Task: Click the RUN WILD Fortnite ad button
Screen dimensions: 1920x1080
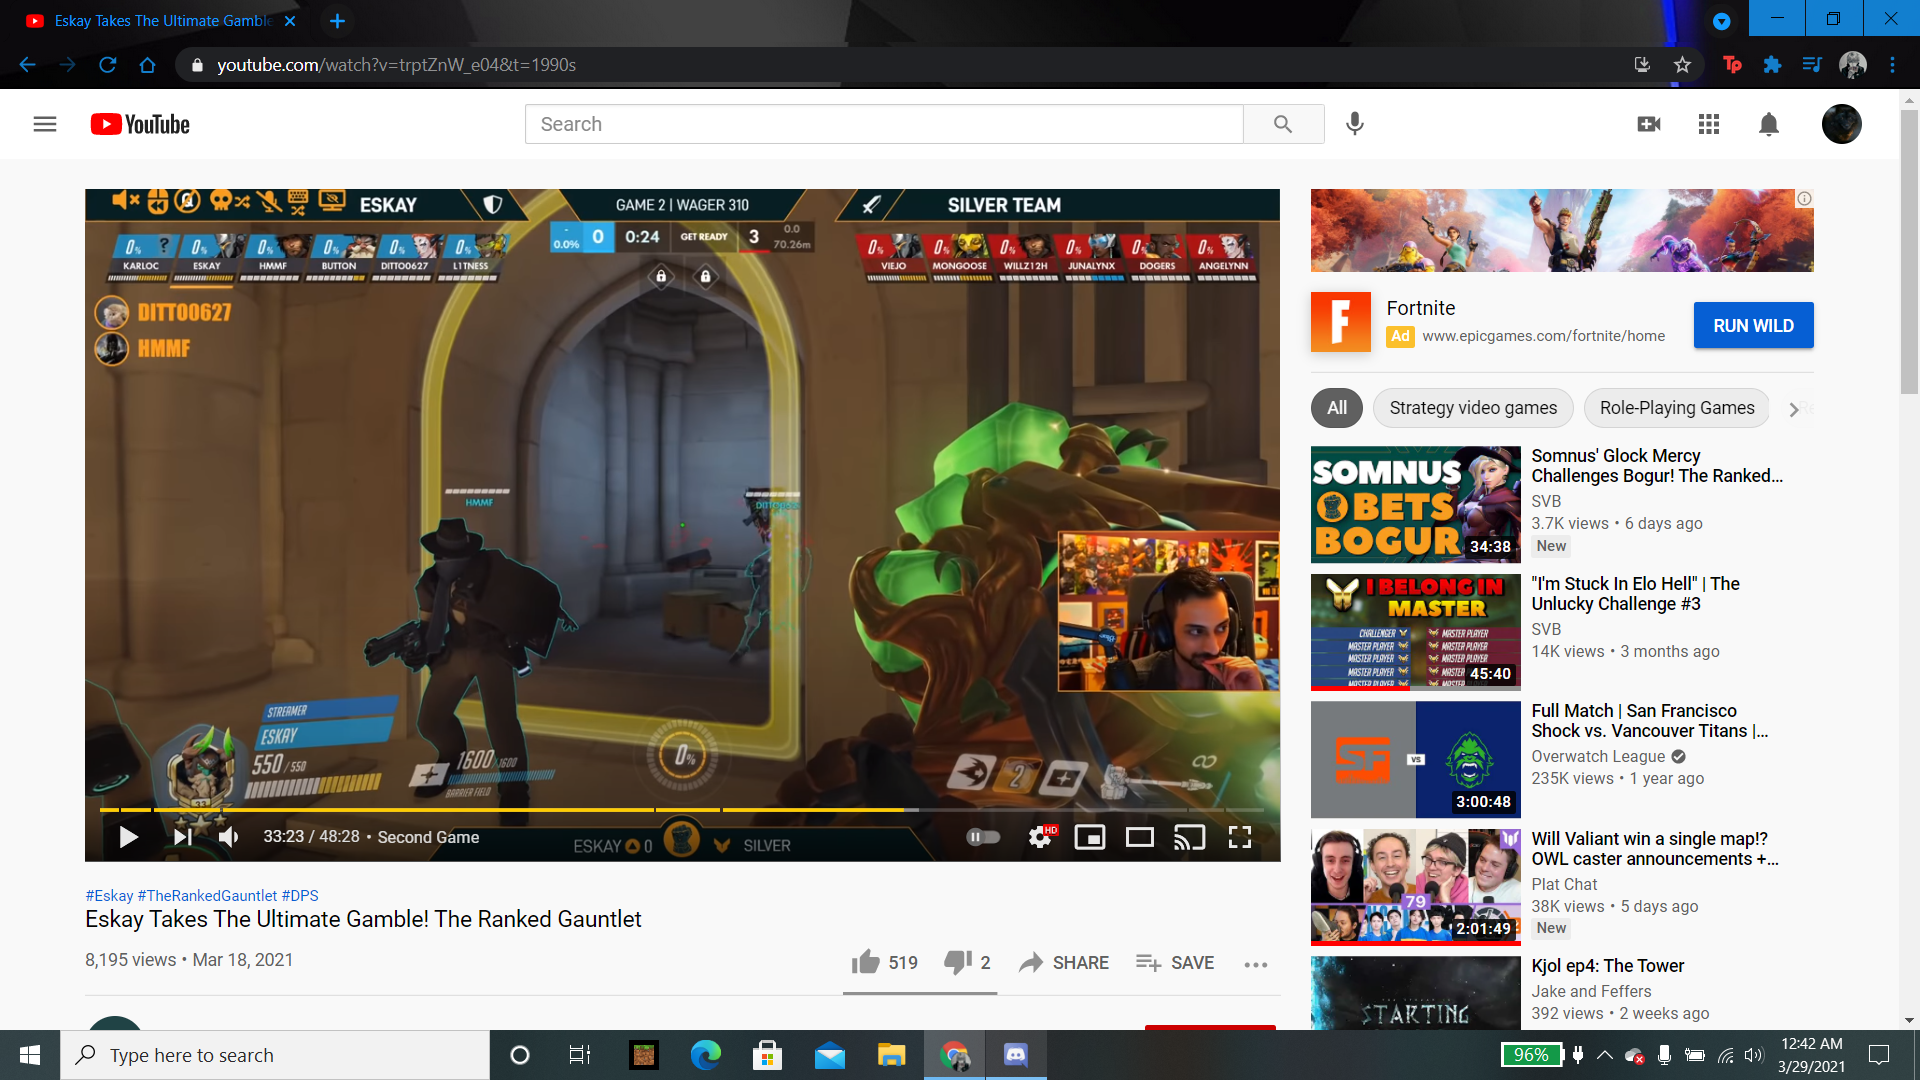Action: [x=1753, y=325]
